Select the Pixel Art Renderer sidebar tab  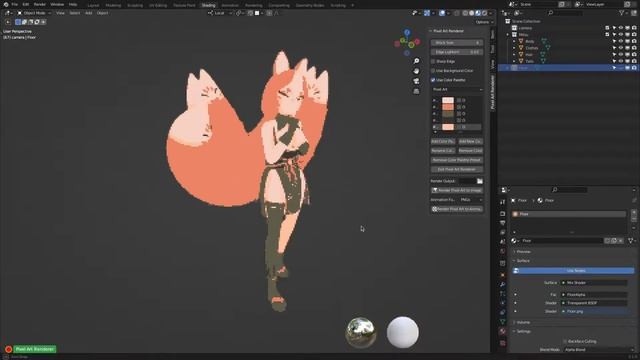tap(493, 92)
